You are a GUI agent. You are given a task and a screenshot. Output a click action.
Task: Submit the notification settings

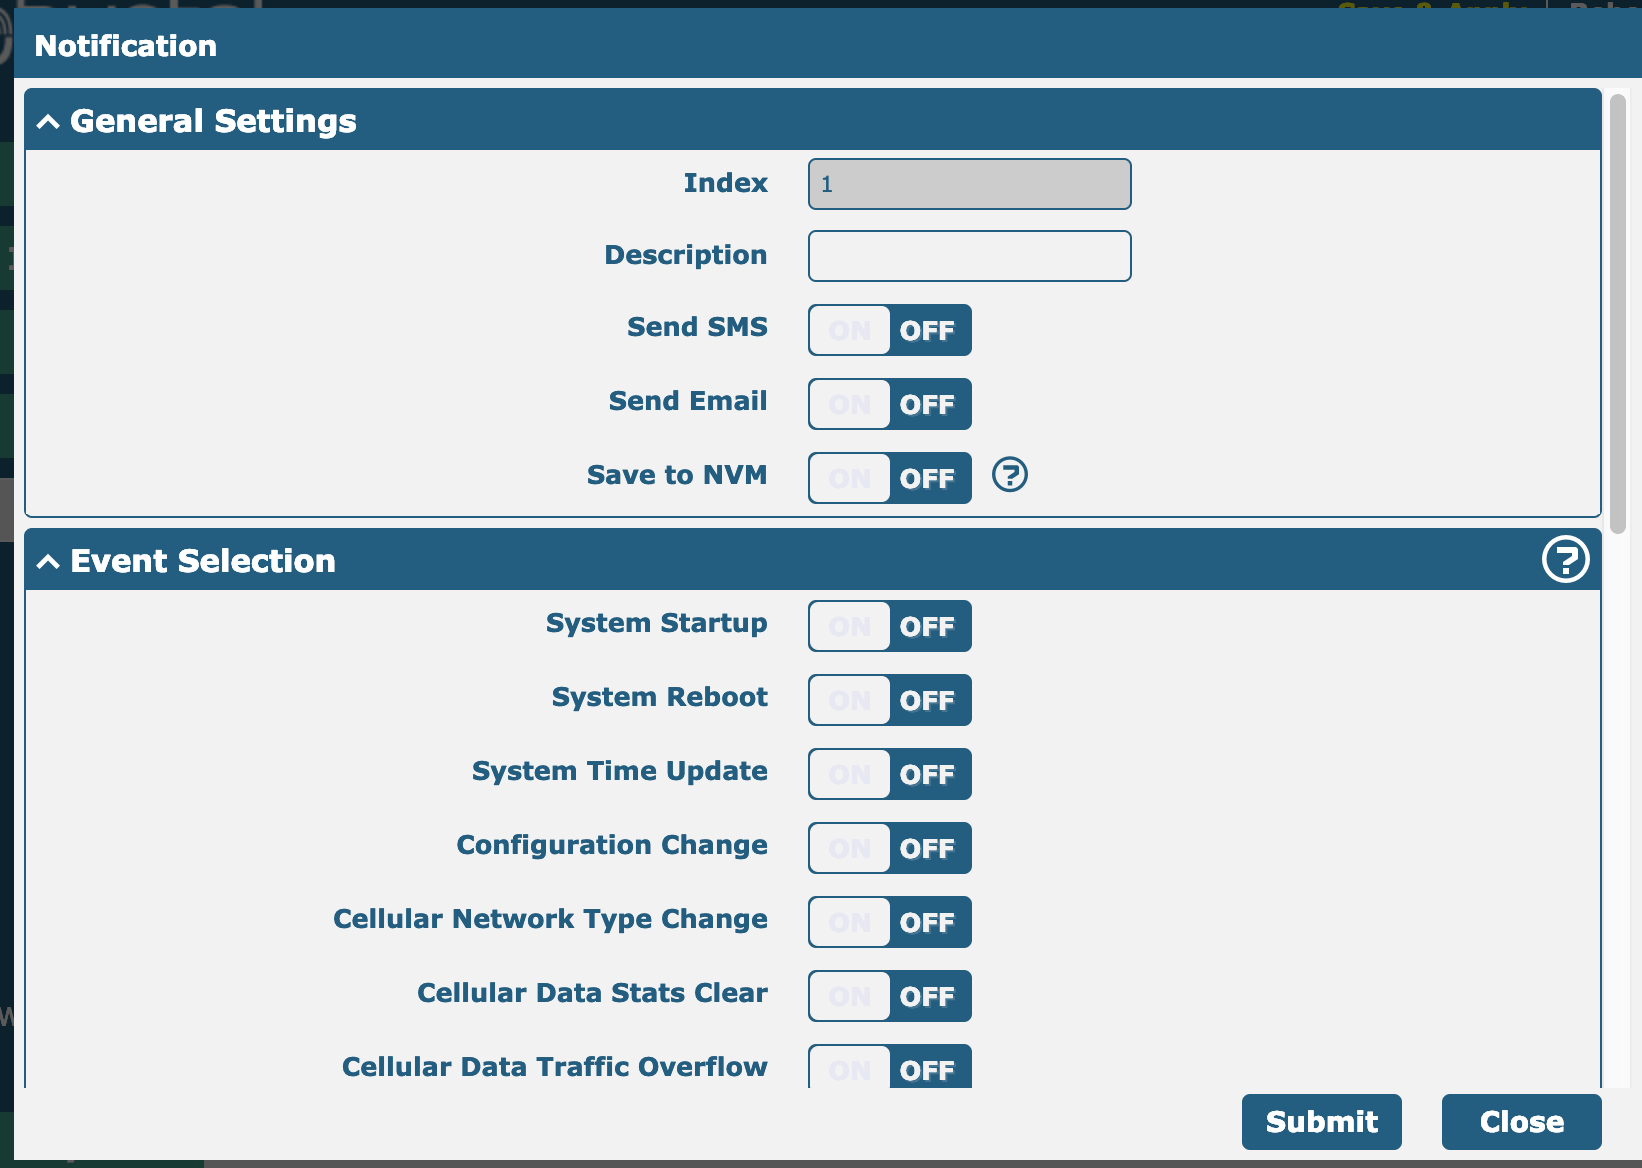(x=1322, y=1122)
